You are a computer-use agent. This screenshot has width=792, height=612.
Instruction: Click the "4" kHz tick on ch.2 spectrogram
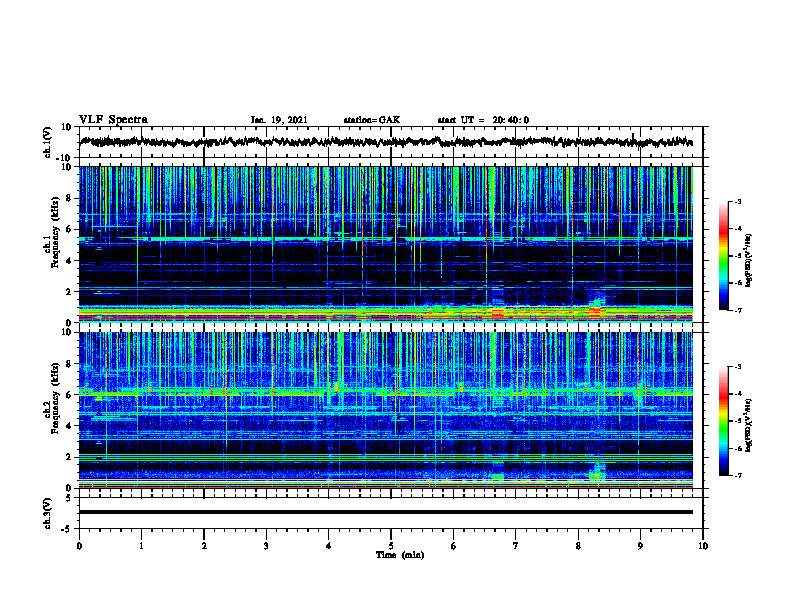coord(69,426)
